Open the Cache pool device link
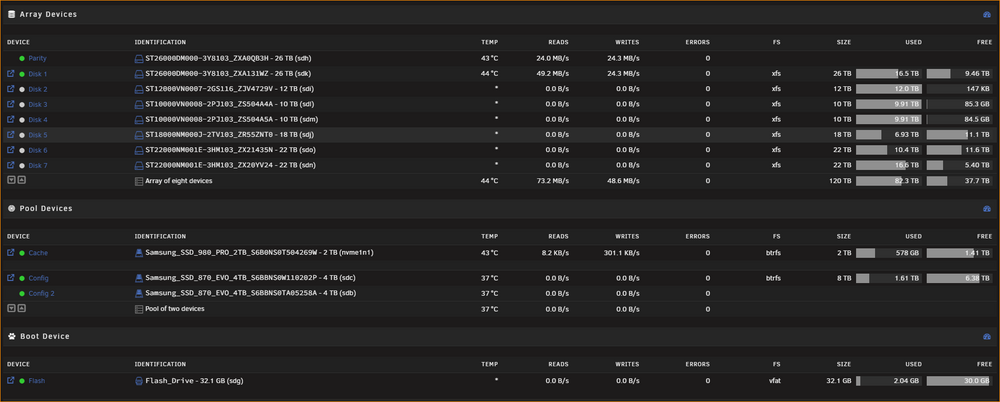Screen dimensions: 1000x402 pyautogui.click(x=38, y=253)
